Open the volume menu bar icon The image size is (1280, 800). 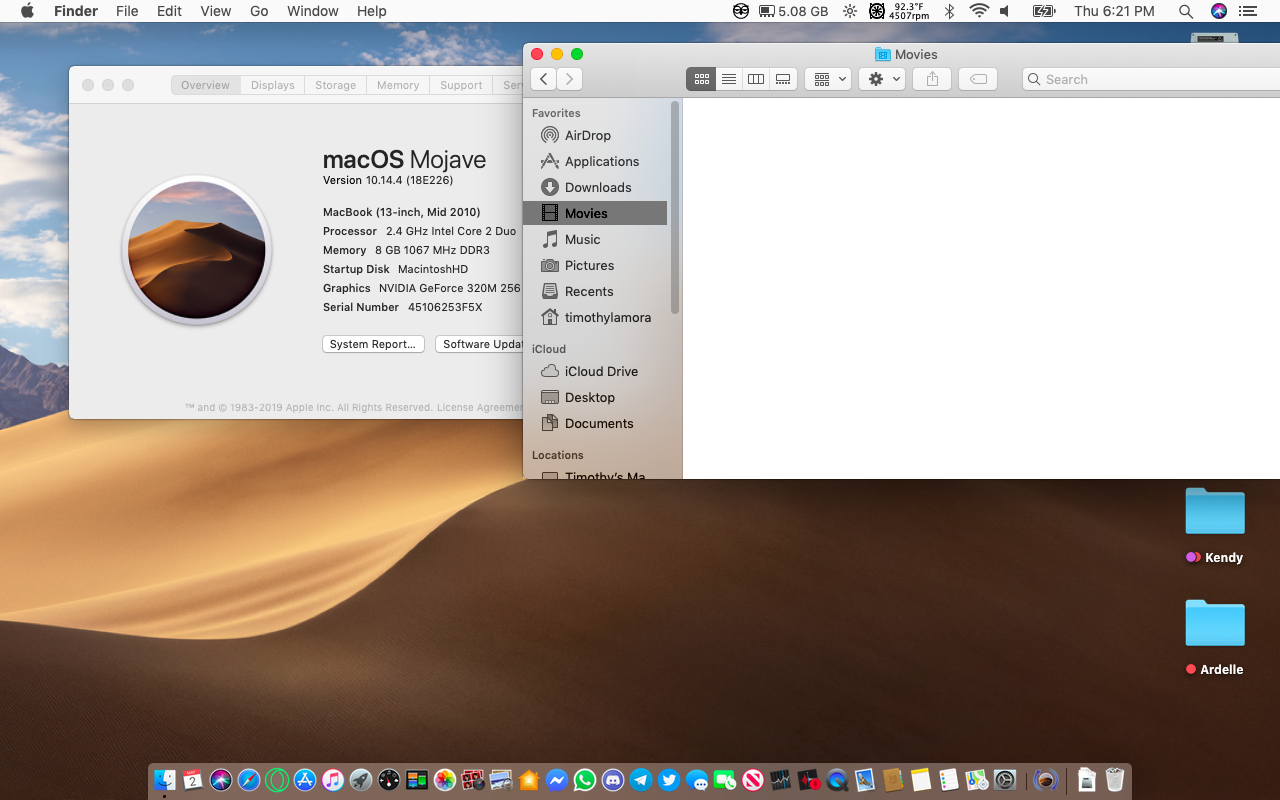point(1005,11)
